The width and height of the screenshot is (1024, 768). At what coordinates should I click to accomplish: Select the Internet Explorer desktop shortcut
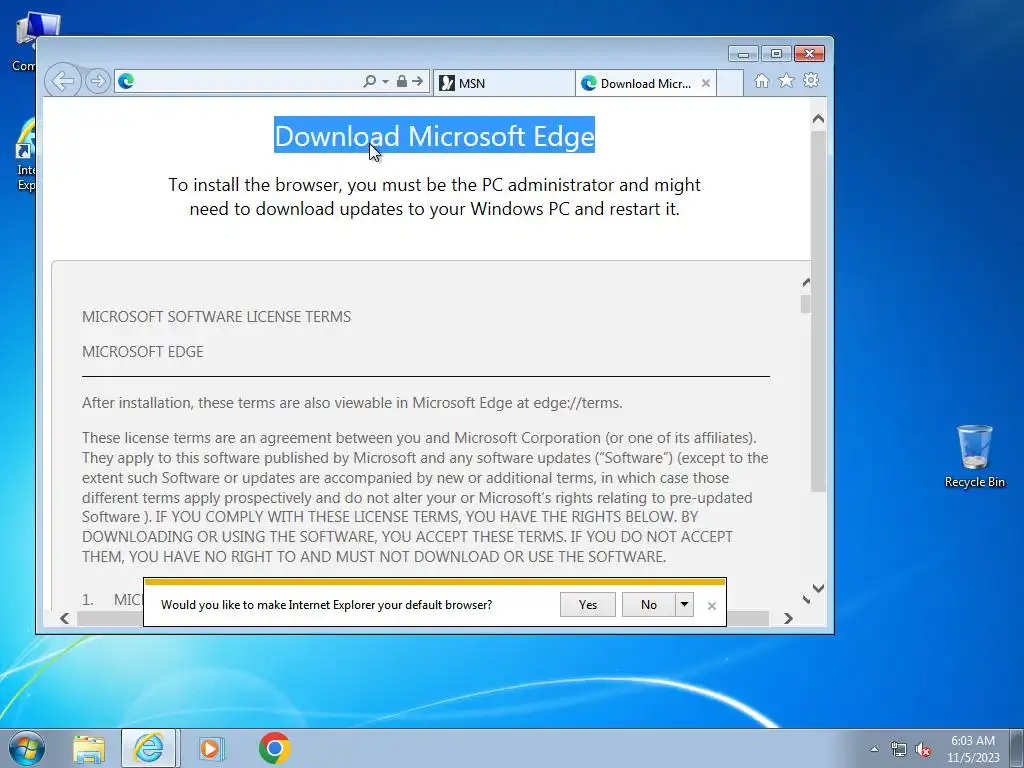tap(26, 155)
